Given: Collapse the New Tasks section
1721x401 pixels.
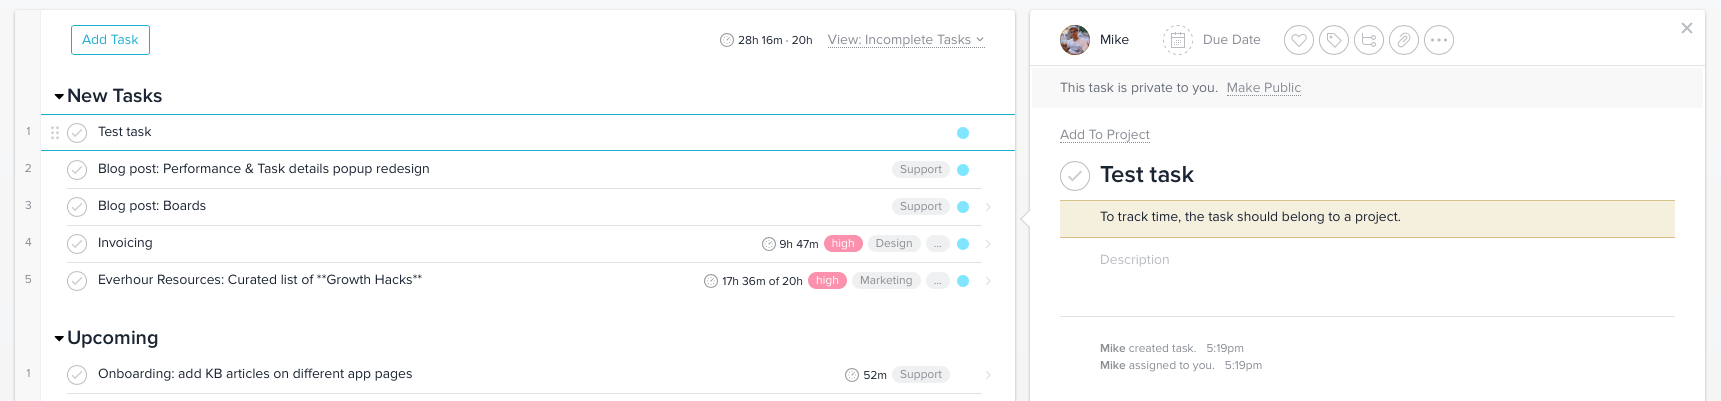Looking at the screenshot, I should click(60, 97).
